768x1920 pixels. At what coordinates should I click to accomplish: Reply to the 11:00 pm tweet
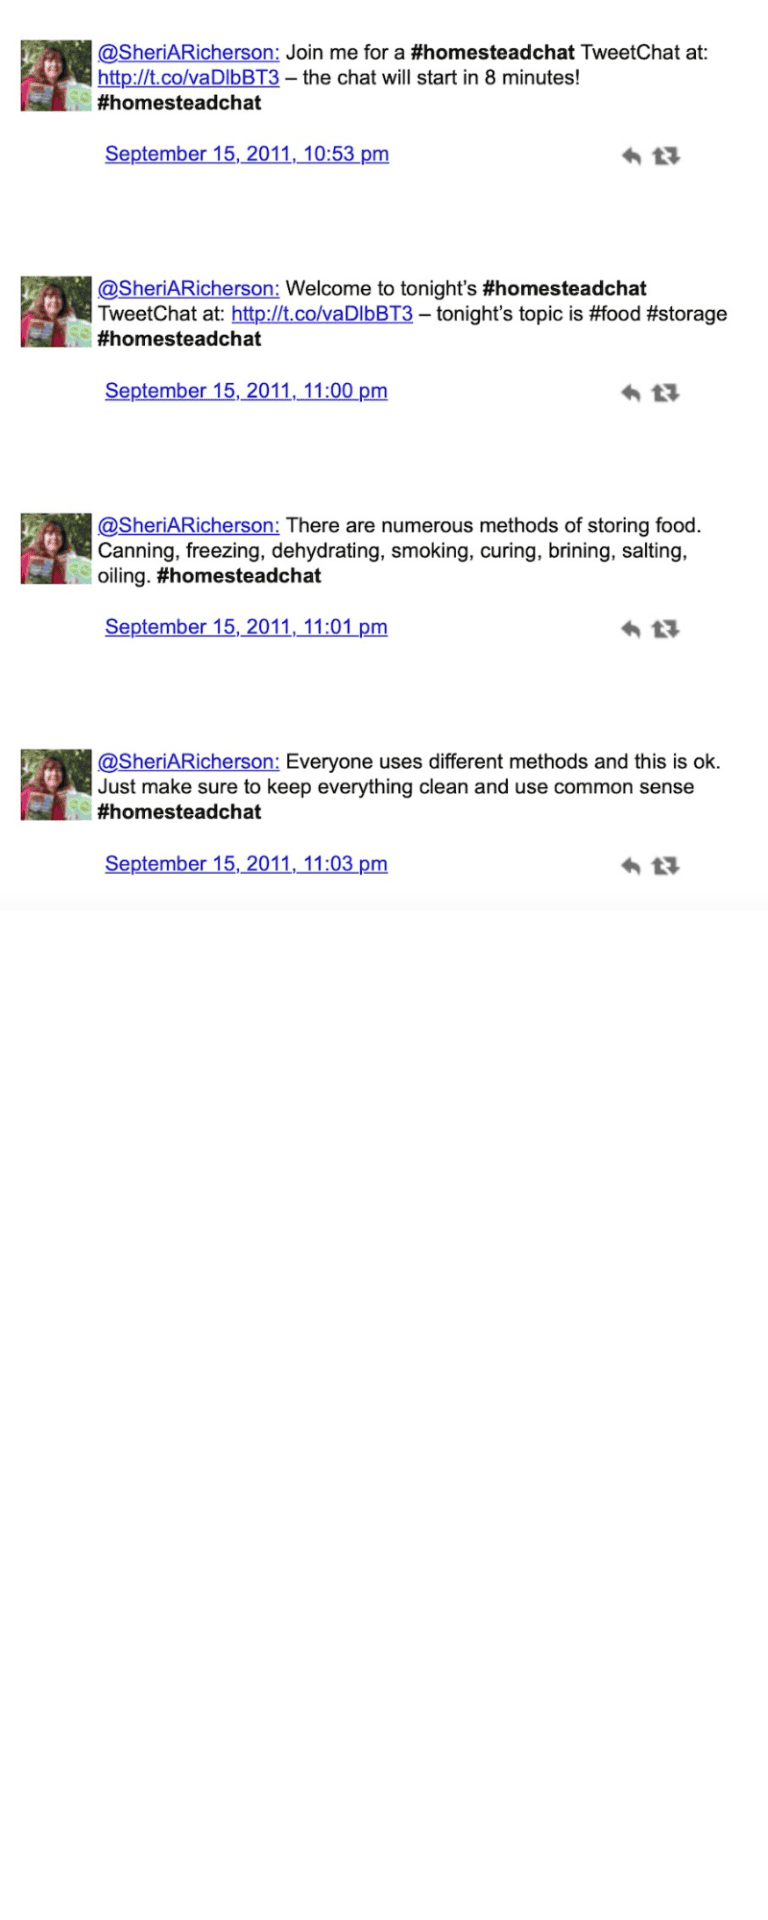(631, 393)
